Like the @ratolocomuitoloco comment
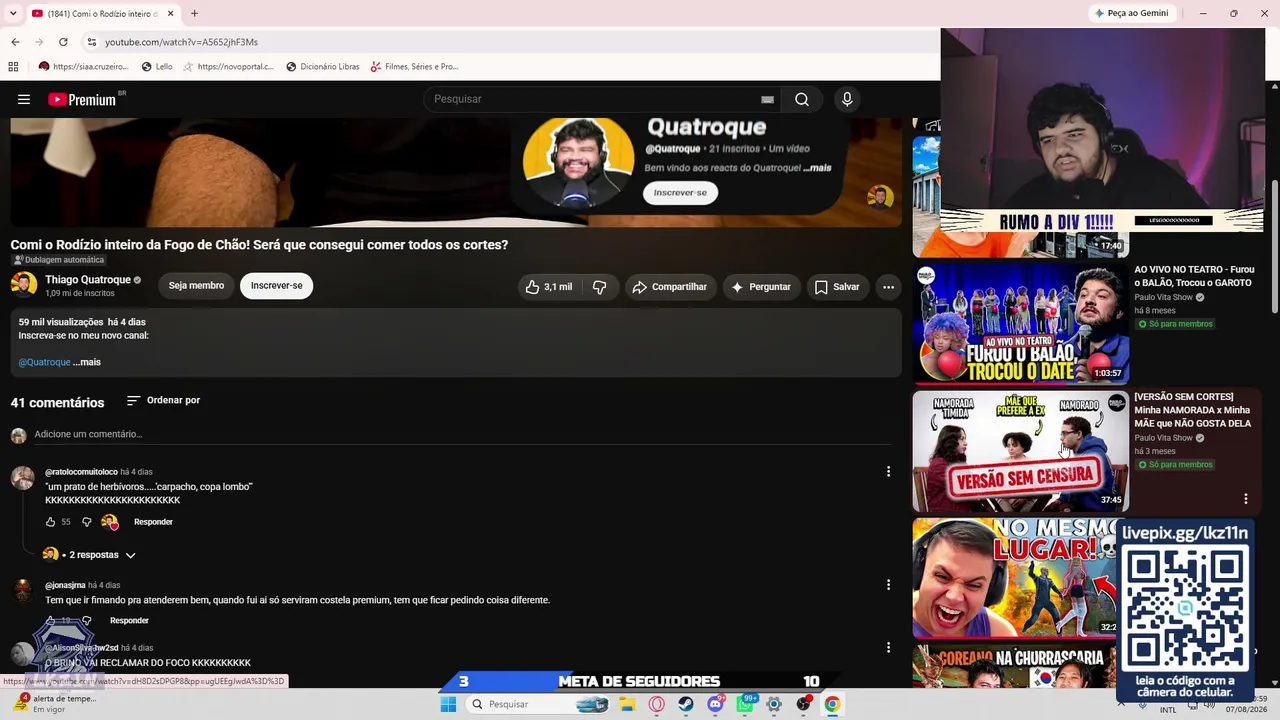This screenshot has width=1280, height=720. coord(50,522)
